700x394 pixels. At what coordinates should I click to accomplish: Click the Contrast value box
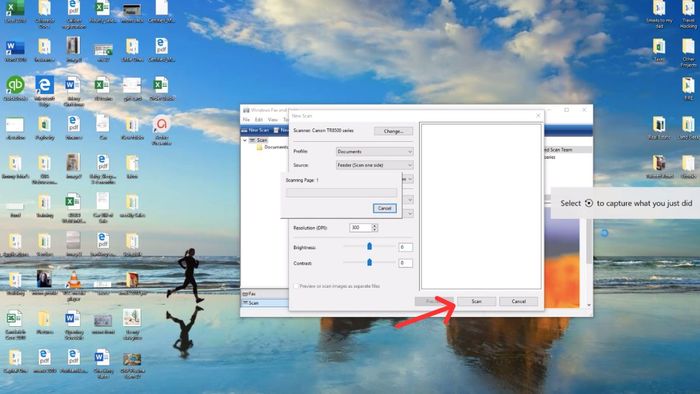tap(405, 263)
